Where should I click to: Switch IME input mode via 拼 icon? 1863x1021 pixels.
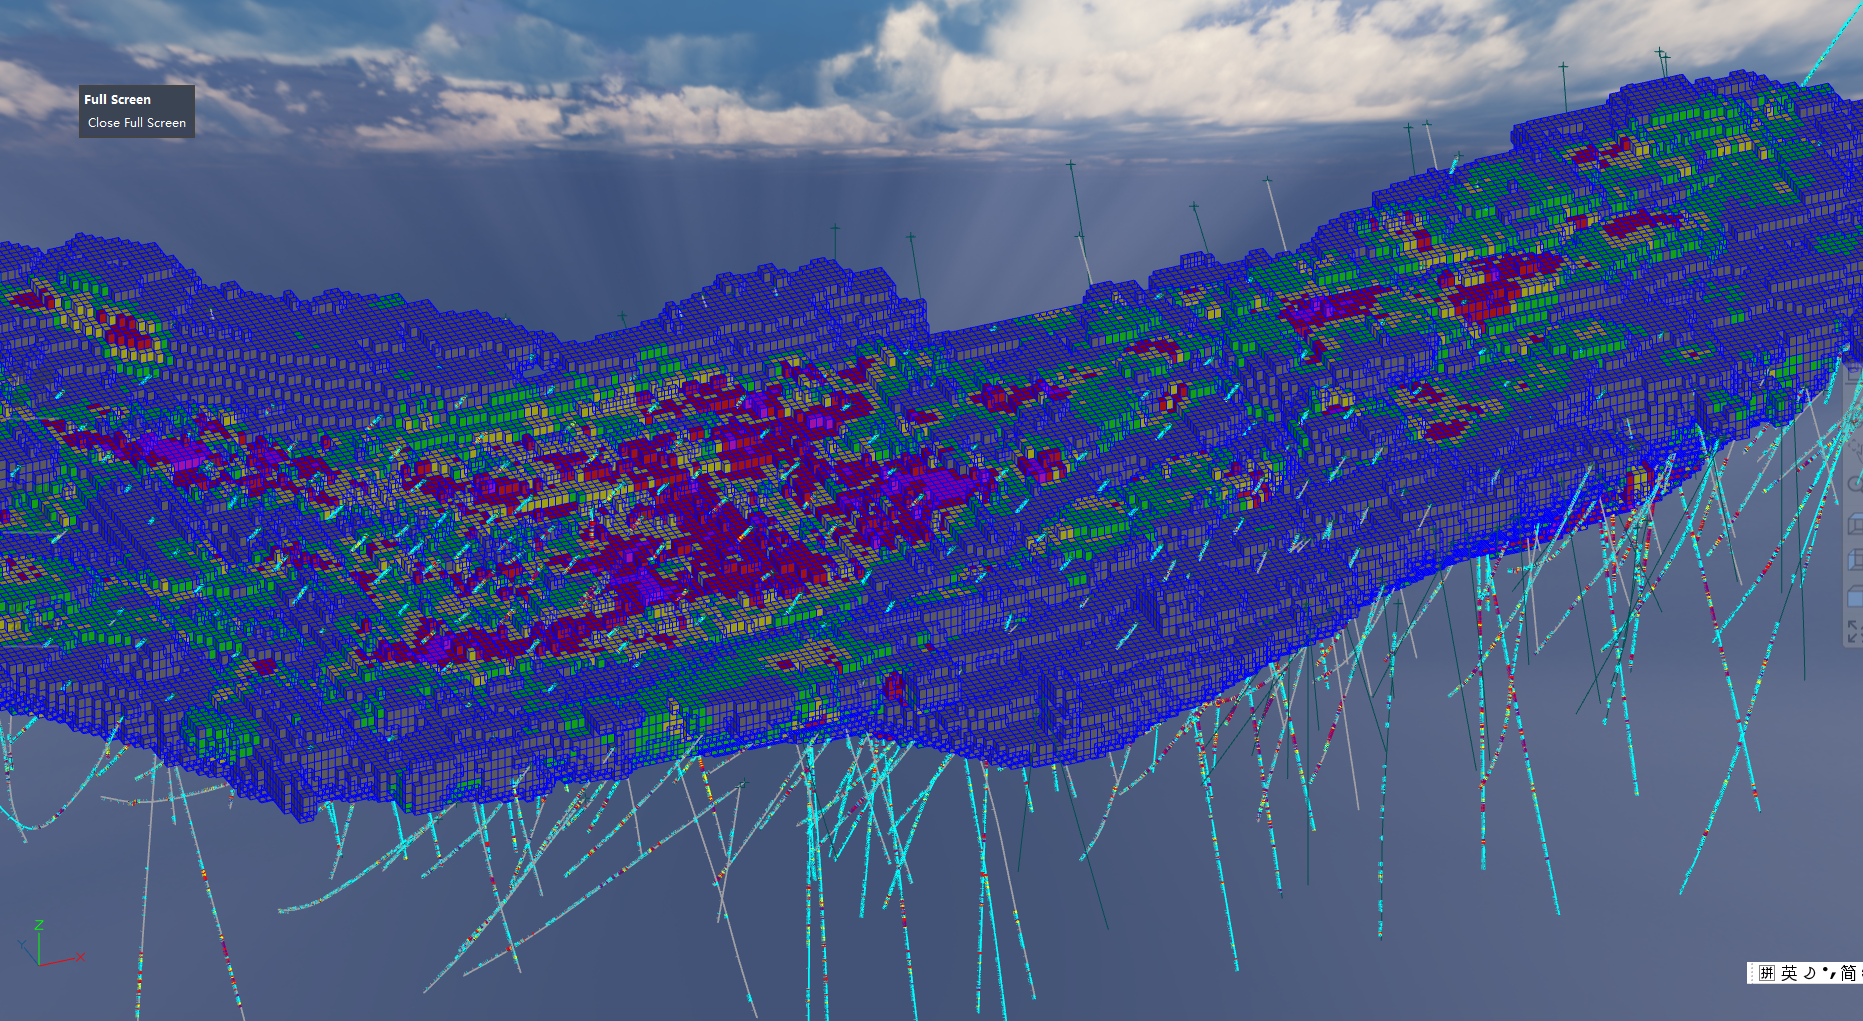click(1767, 973)
